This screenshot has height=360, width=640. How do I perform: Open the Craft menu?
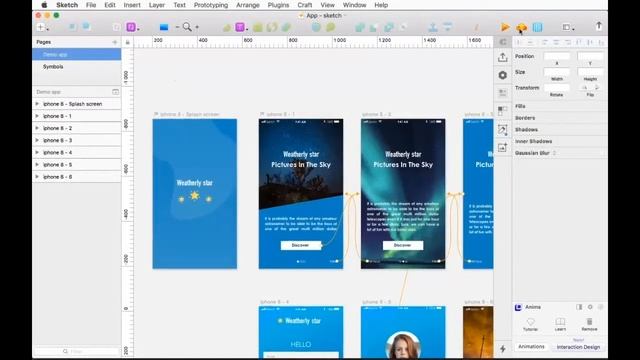tap(304, 5)
